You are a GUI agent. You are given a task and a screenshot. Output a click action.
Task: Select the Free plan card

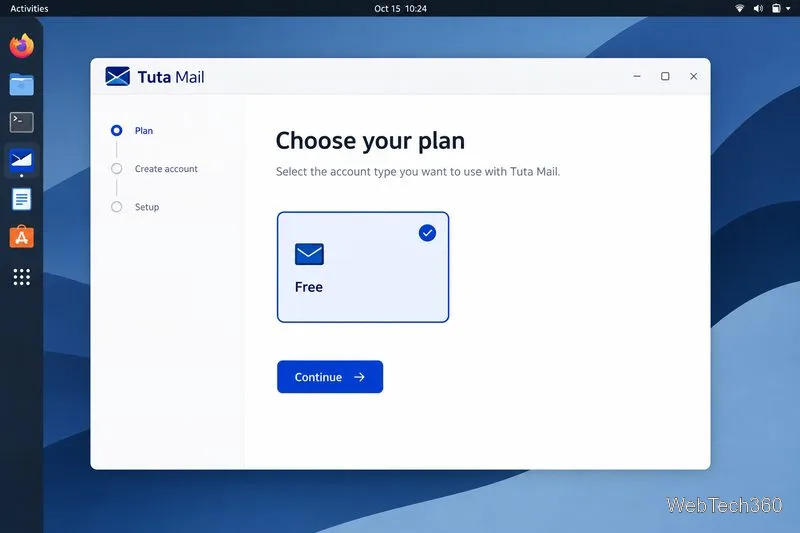click(363, 267)
